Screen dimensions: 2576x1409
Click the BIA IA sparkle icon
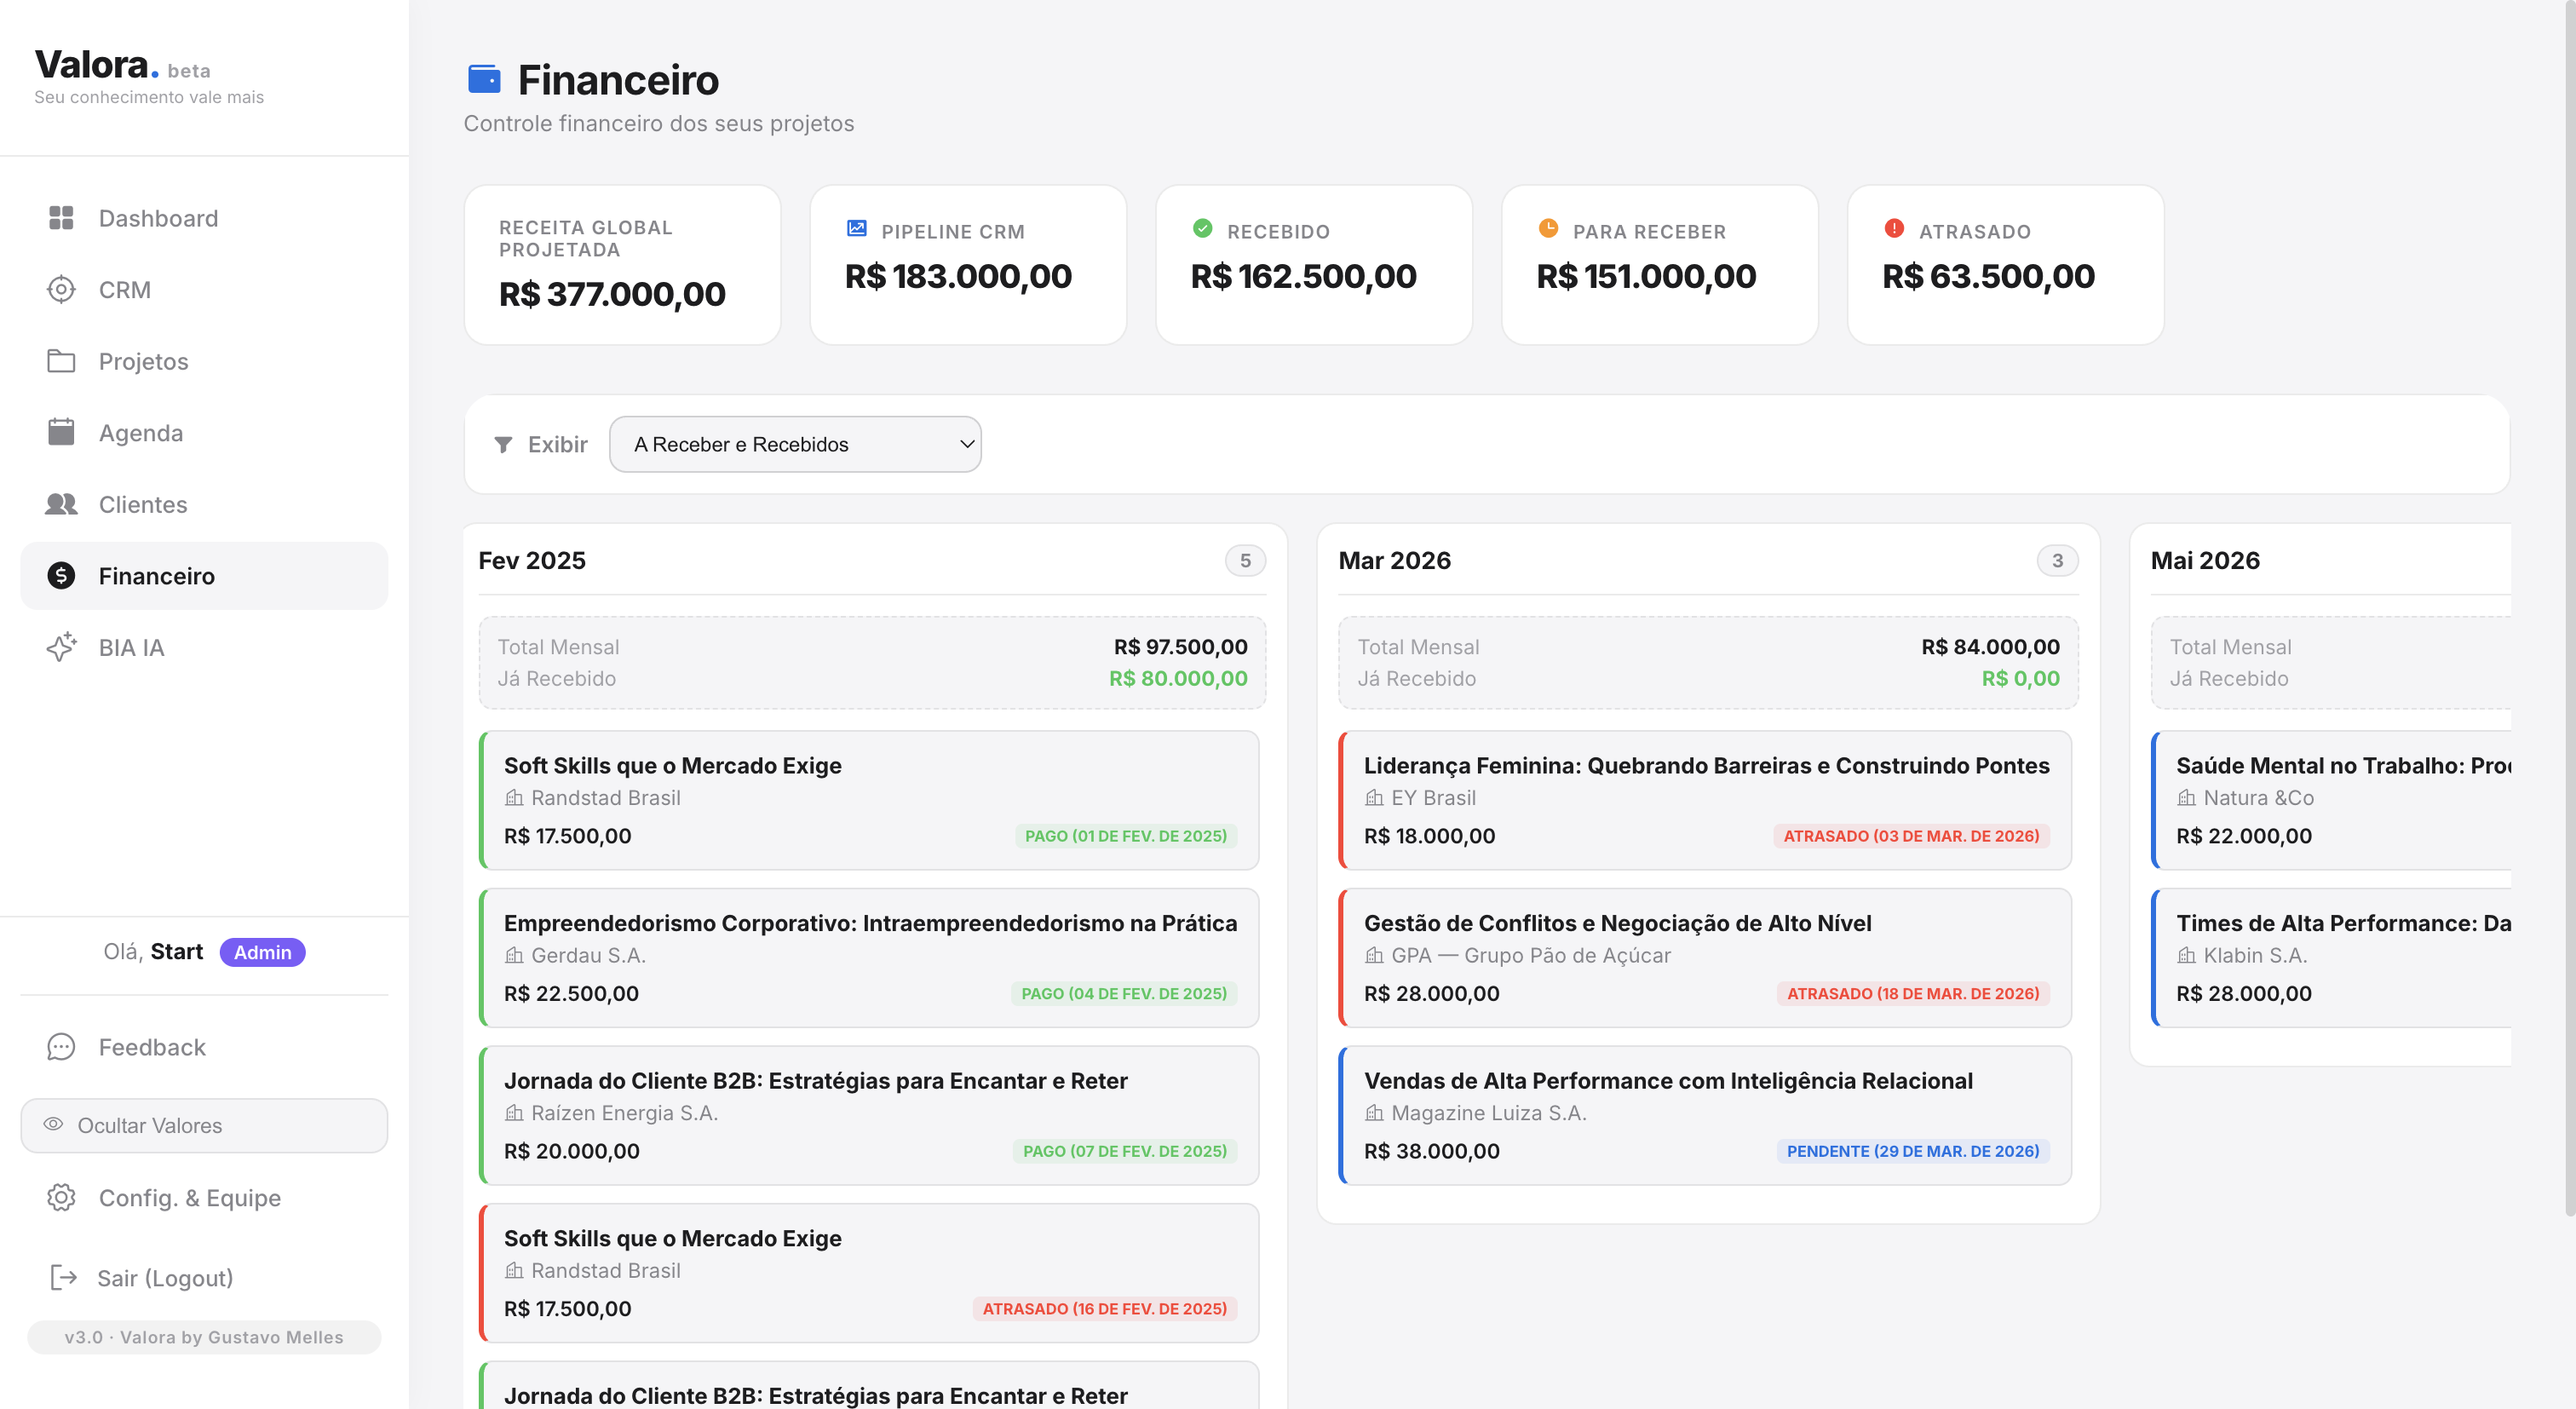[61, 647]
